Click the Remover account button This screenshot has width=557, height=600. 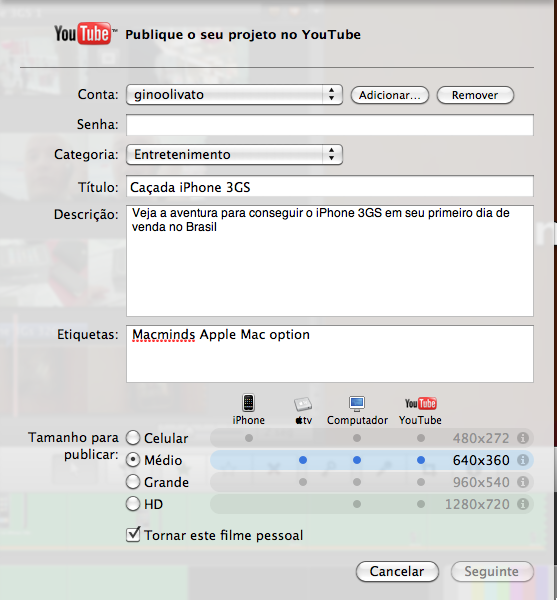(475, 95)
